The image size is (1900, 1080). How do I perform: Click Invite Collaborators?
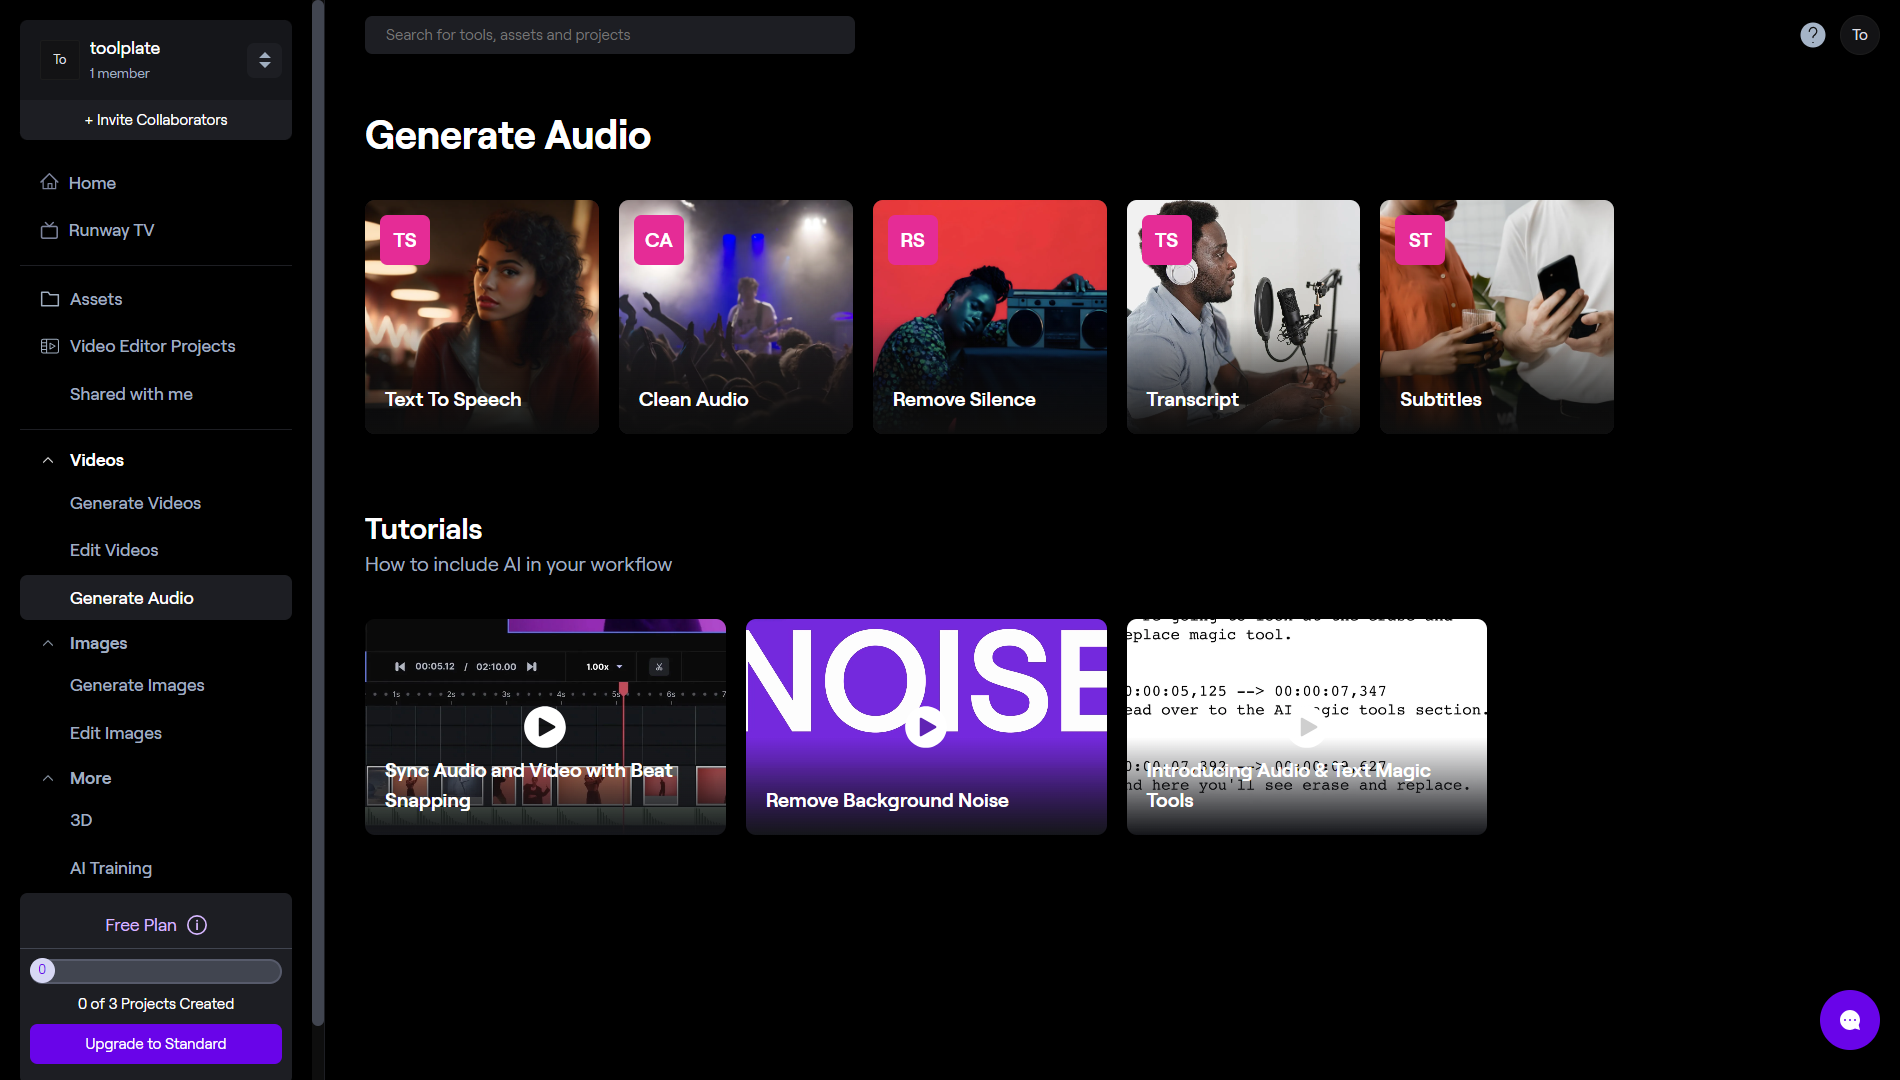(x=156, y=120)
